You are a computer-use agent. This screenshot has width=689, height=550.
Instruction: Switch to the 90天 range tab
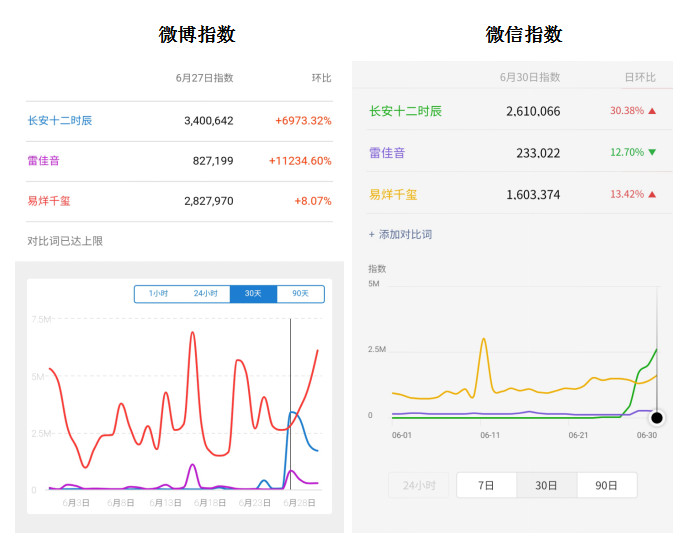click(301, 293)
